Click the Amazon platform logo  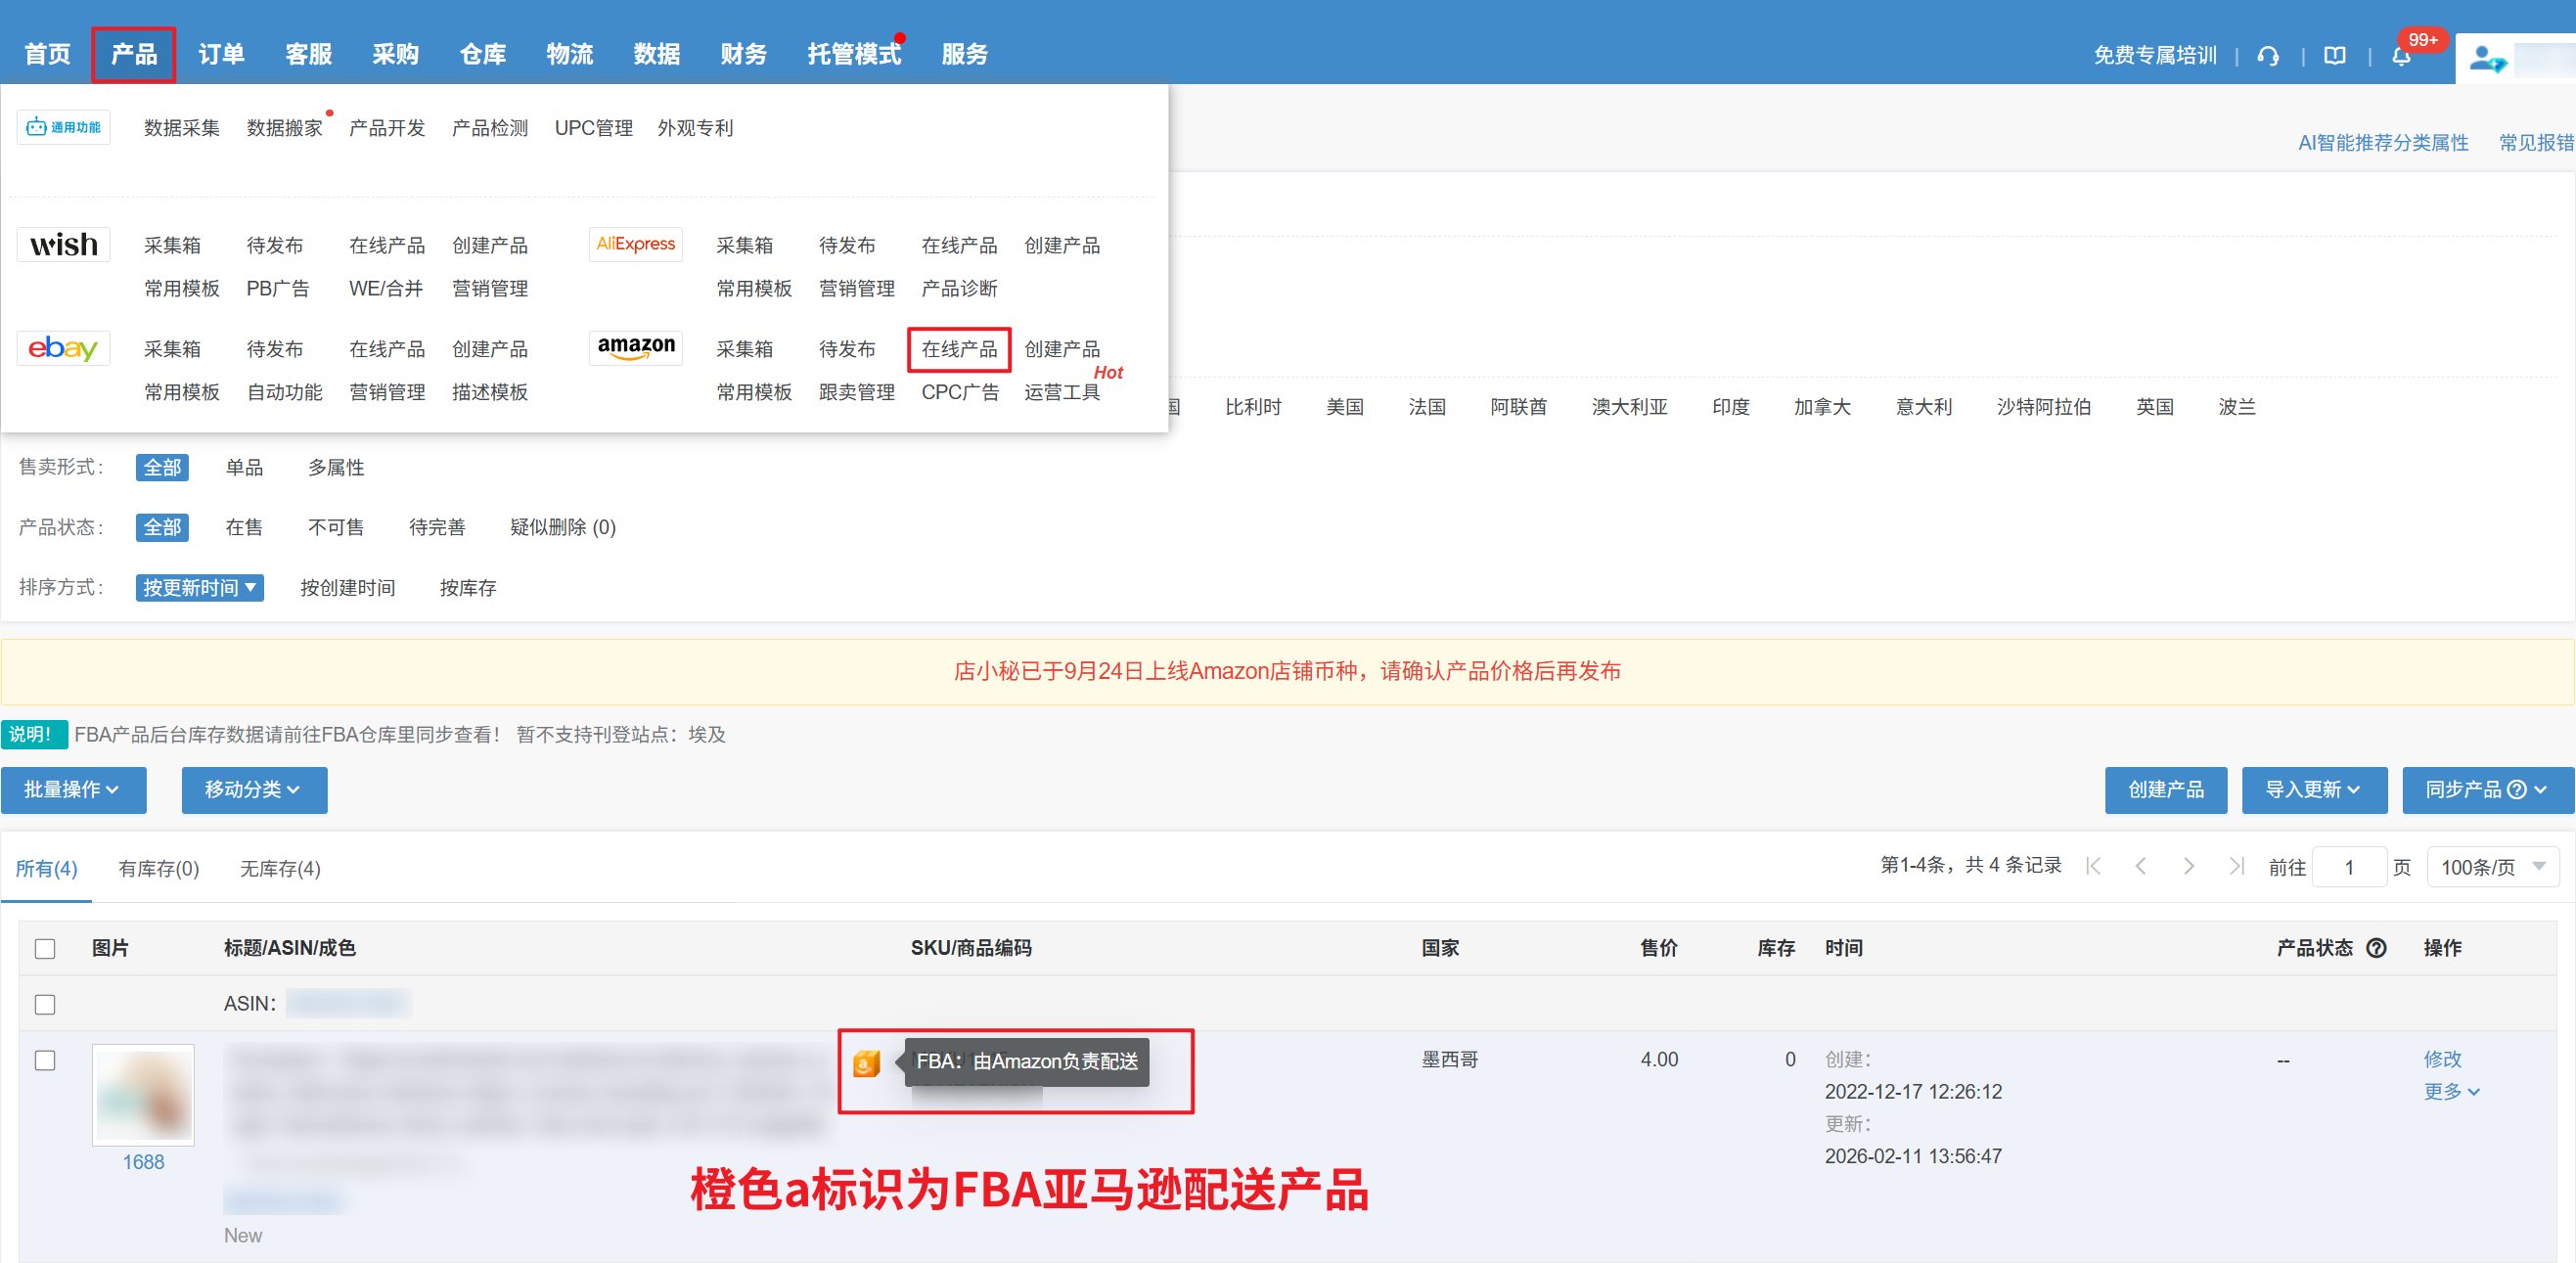636,347
